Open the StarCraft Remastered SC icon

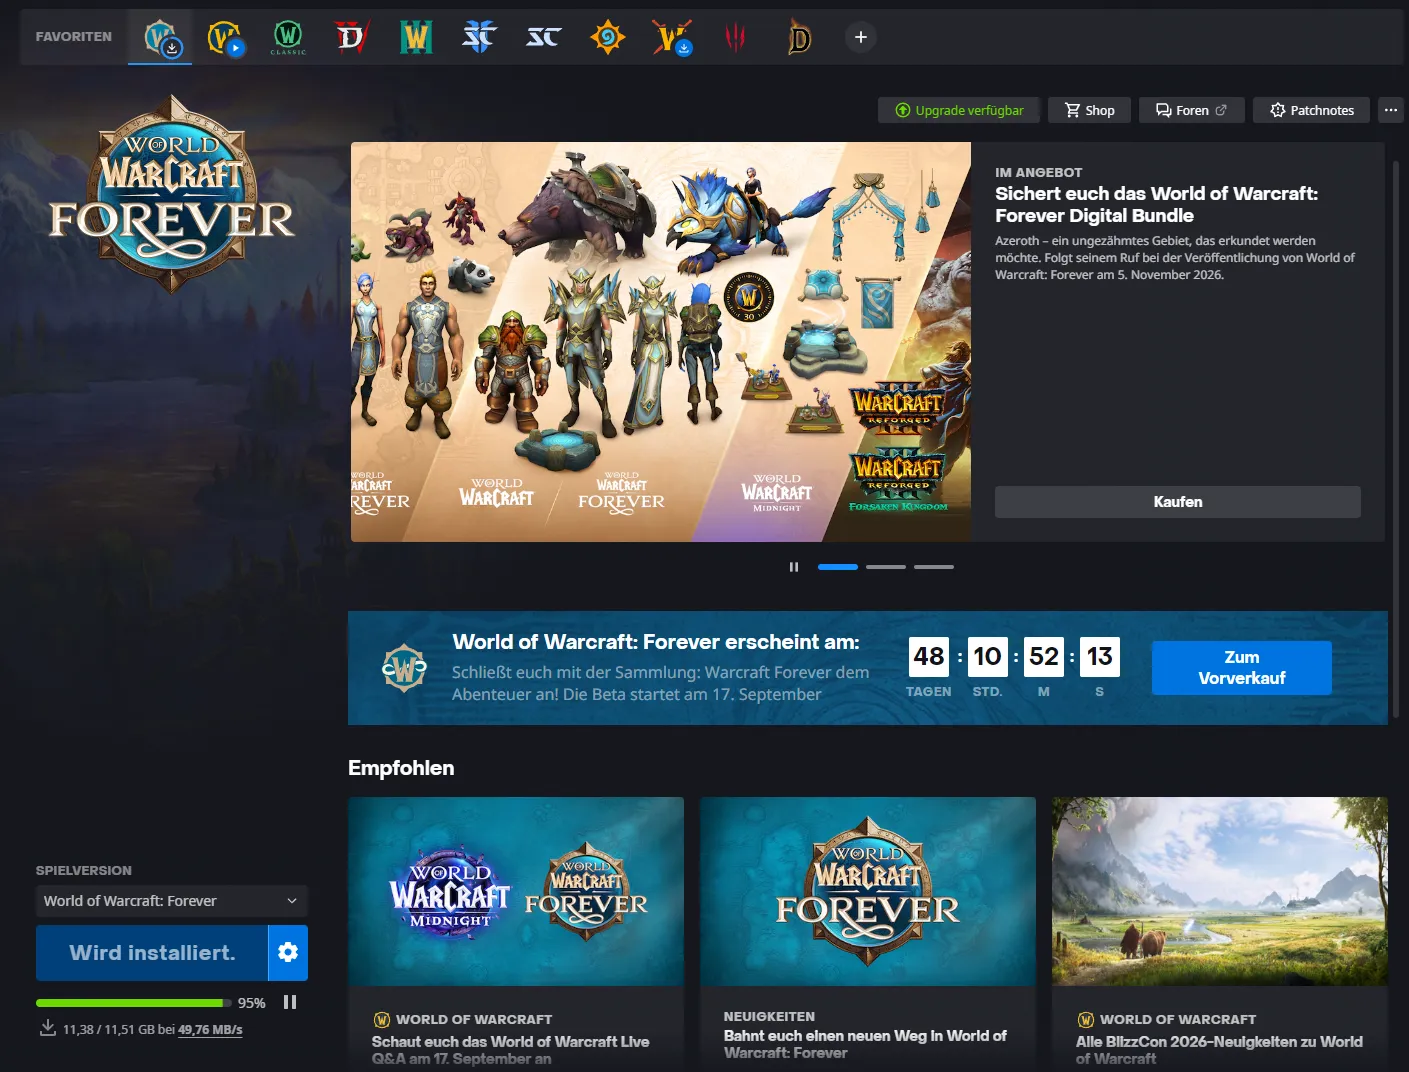pos(544,37)
